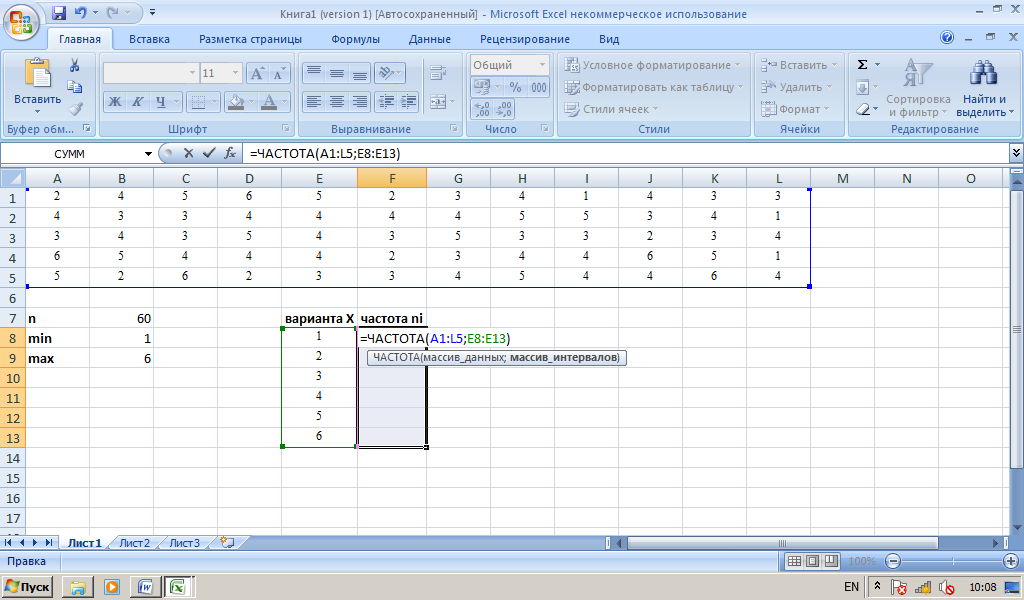Image resolution: width=1024 pixels, height=600 pixels.
Task: Expand the Name Box СУММ dropdown
Action: pos(148,154)
